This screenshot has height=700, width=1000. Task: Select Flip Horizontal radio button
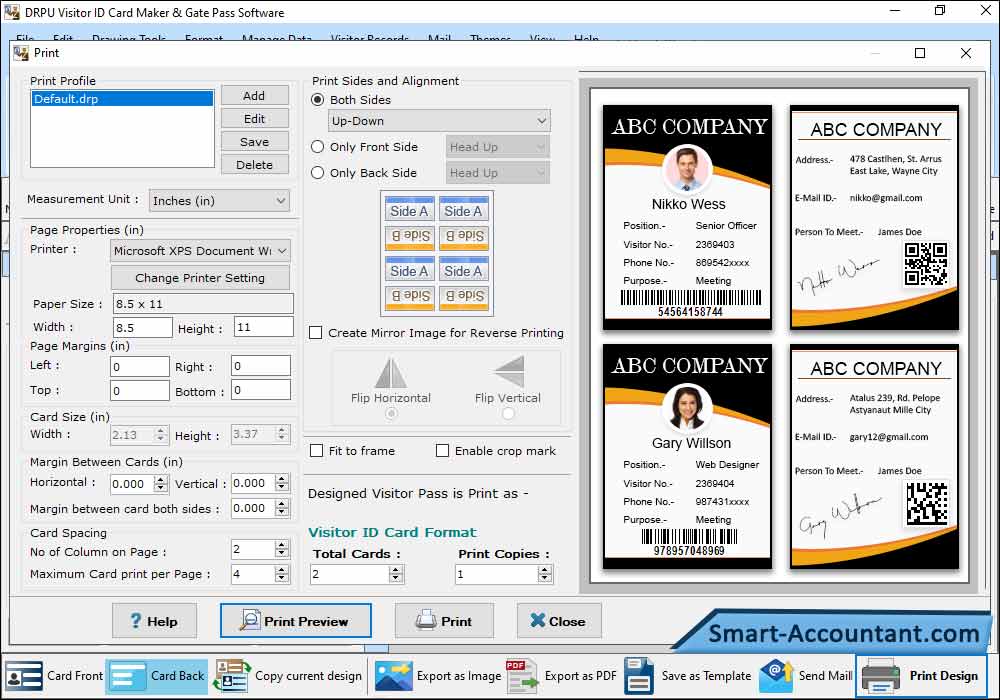tap(391, 414)
